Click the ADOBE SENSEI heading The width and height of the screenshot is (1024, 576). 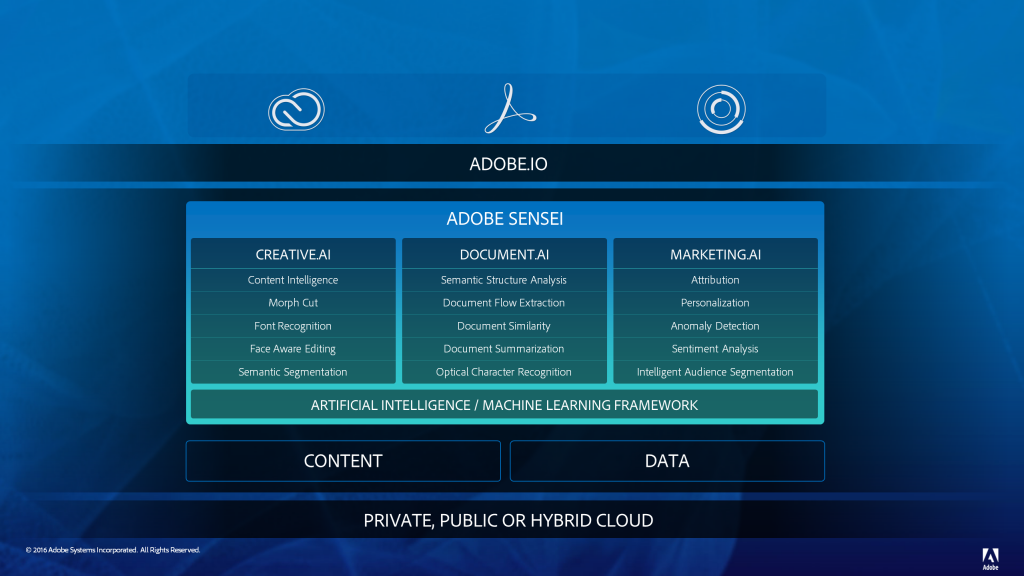[x=505, y=219]
